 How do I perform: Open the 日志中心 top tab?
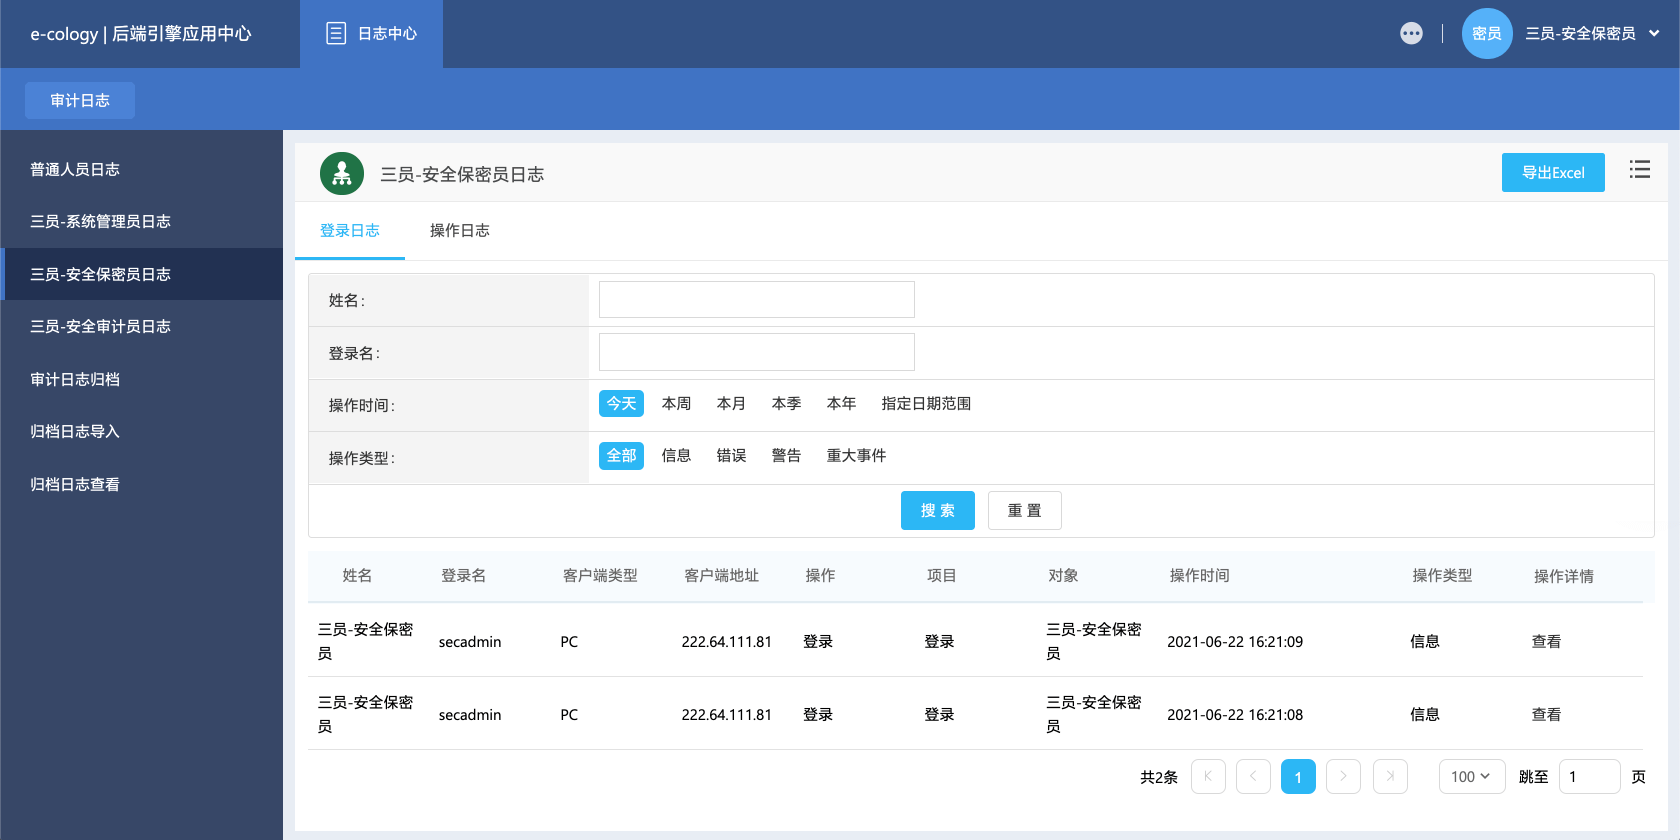click(371, 34)
